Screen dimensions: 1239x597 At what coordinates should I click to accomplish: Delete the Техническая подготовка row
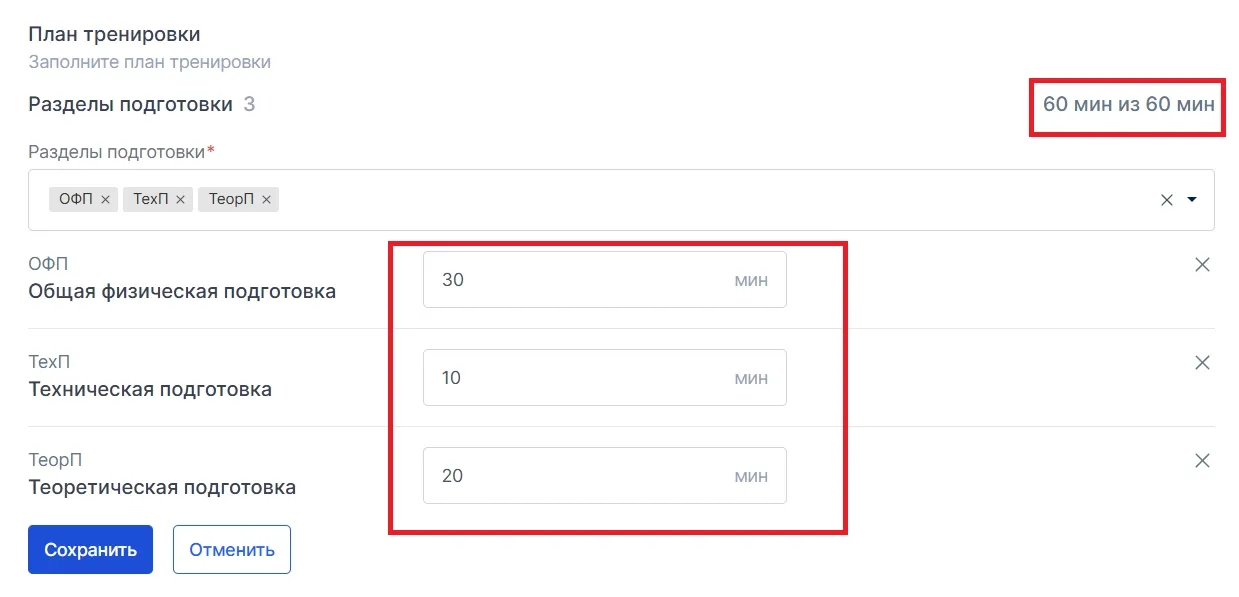(x=1203, y=363)
